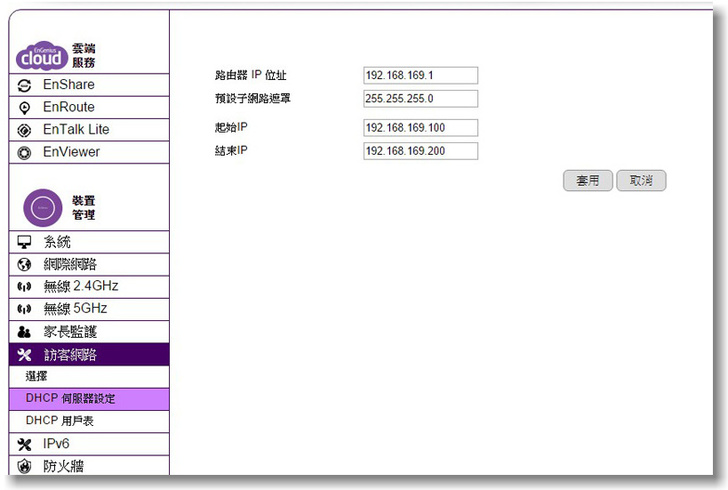Open the DHCP 用戶表 page

(x=60, y=421)
